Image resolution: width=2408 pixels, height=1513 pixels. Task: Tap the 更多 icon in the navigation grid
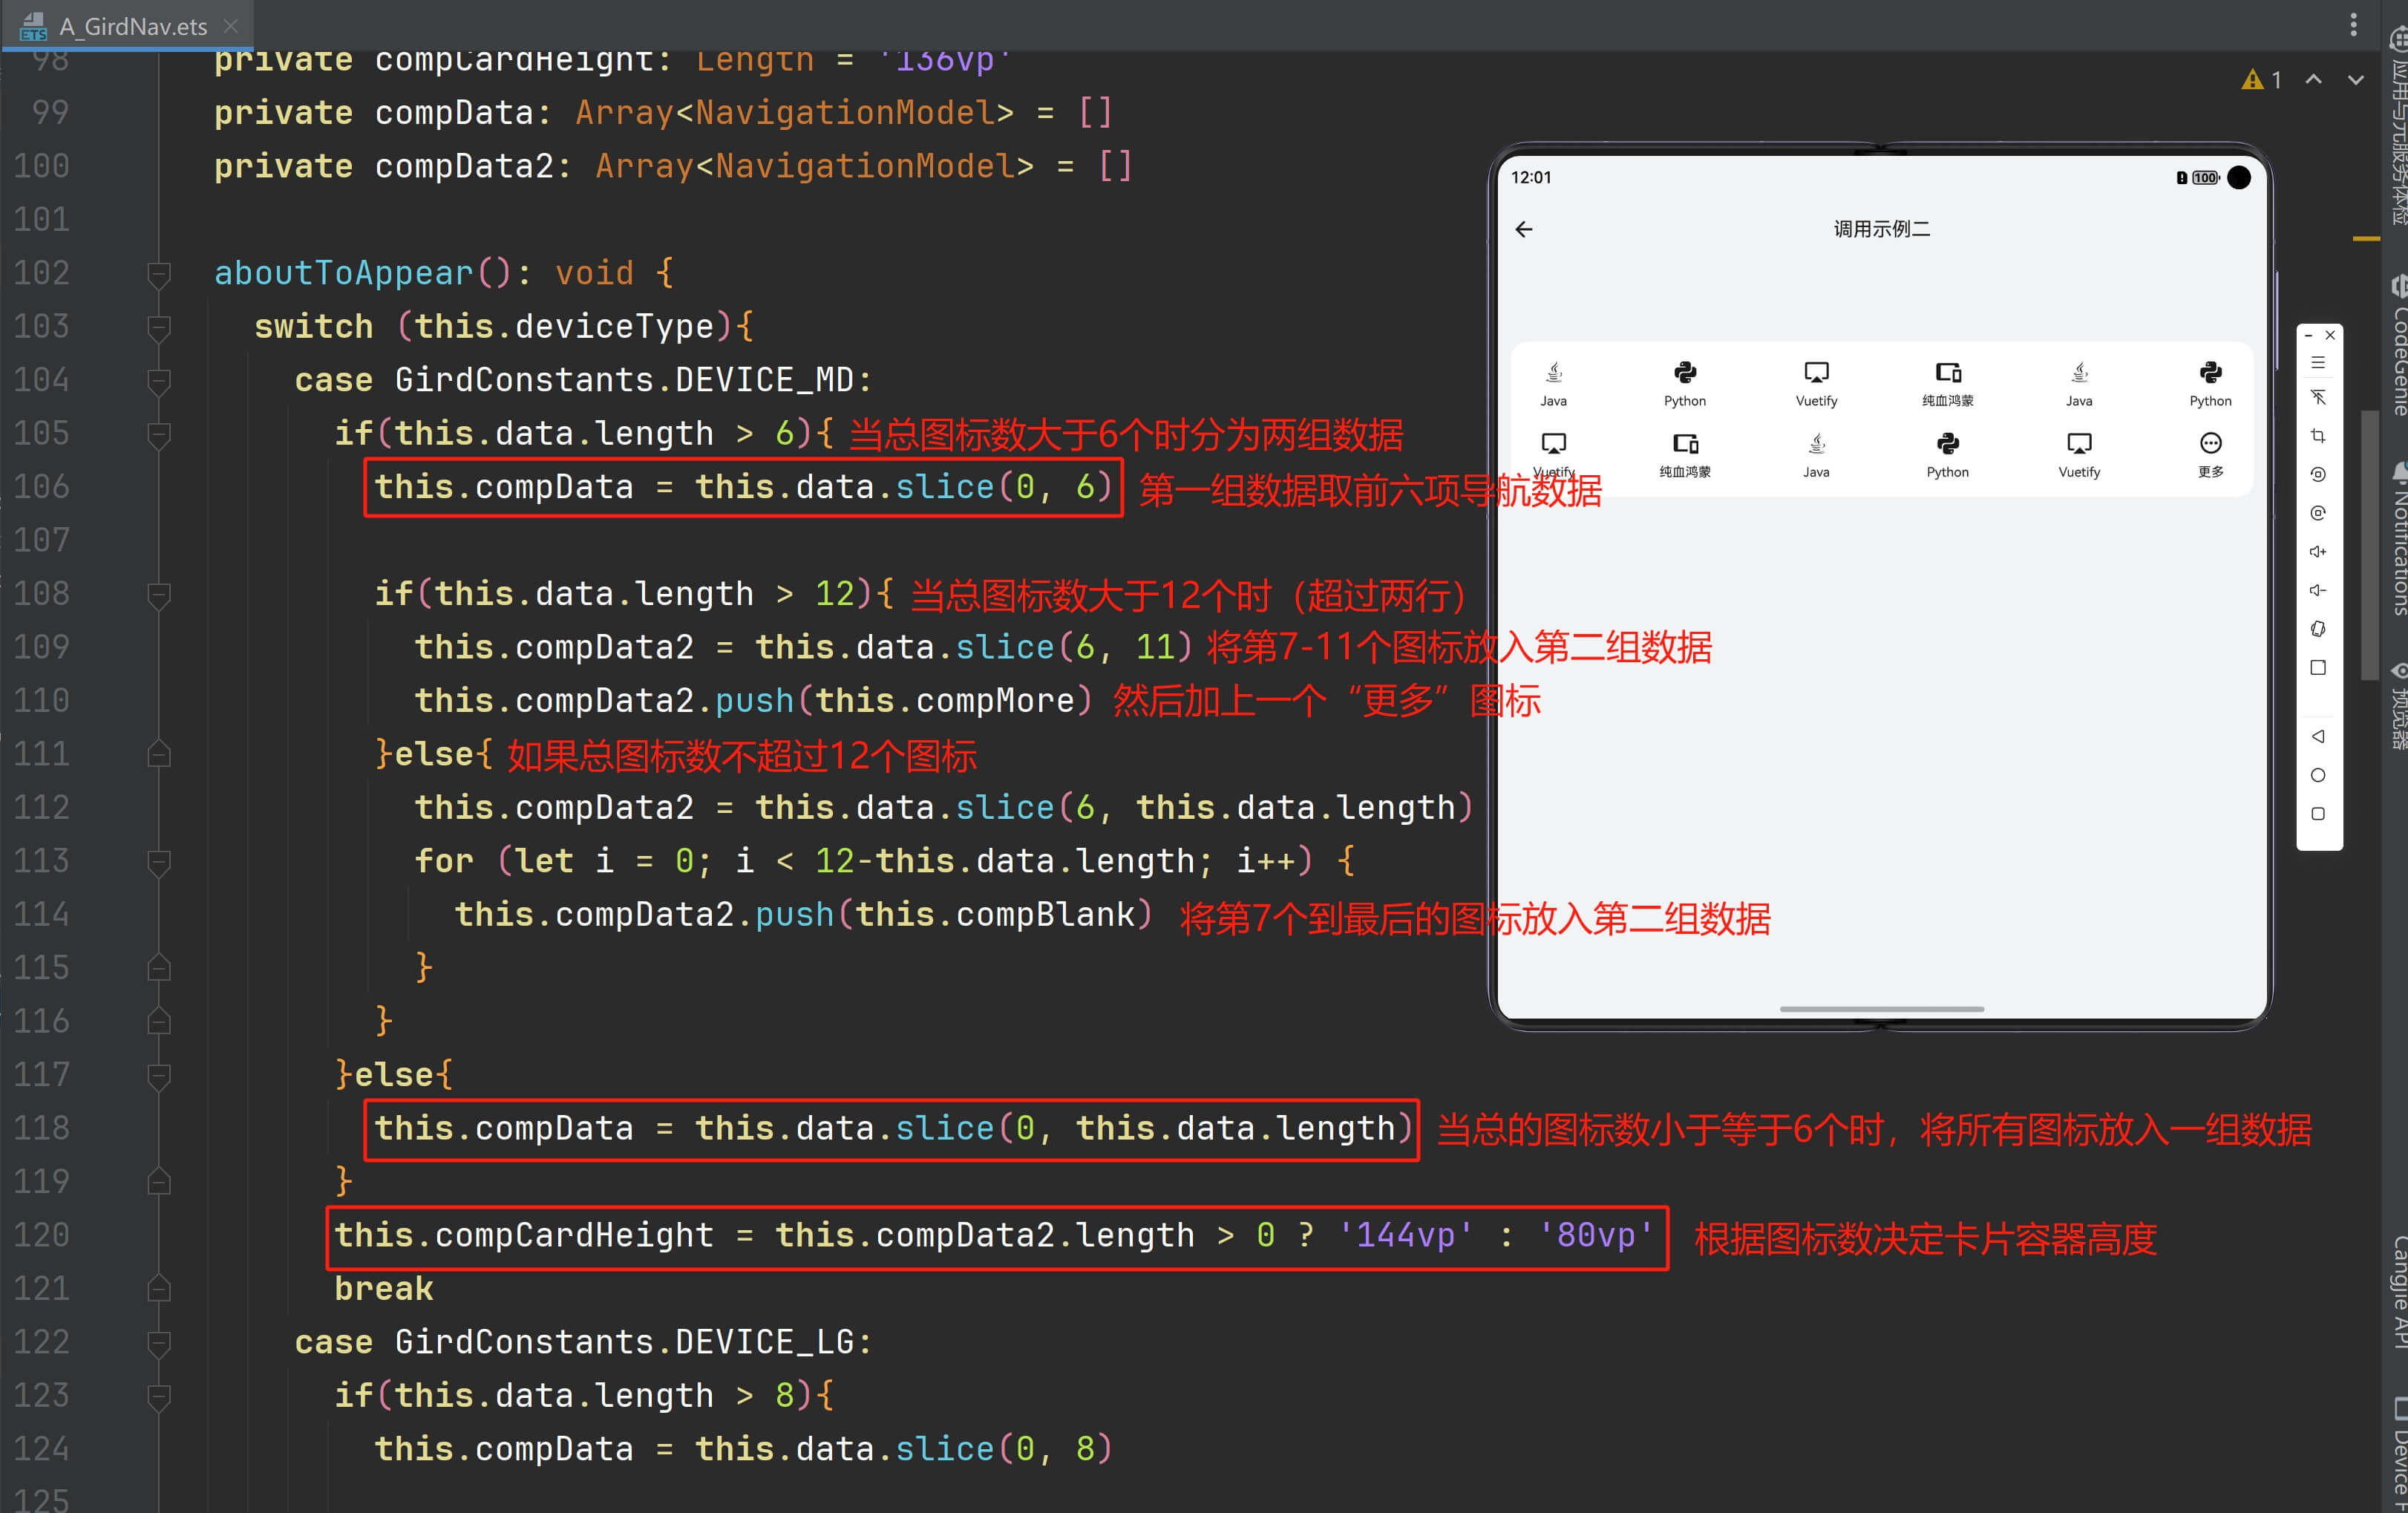tap(2210, 444)
